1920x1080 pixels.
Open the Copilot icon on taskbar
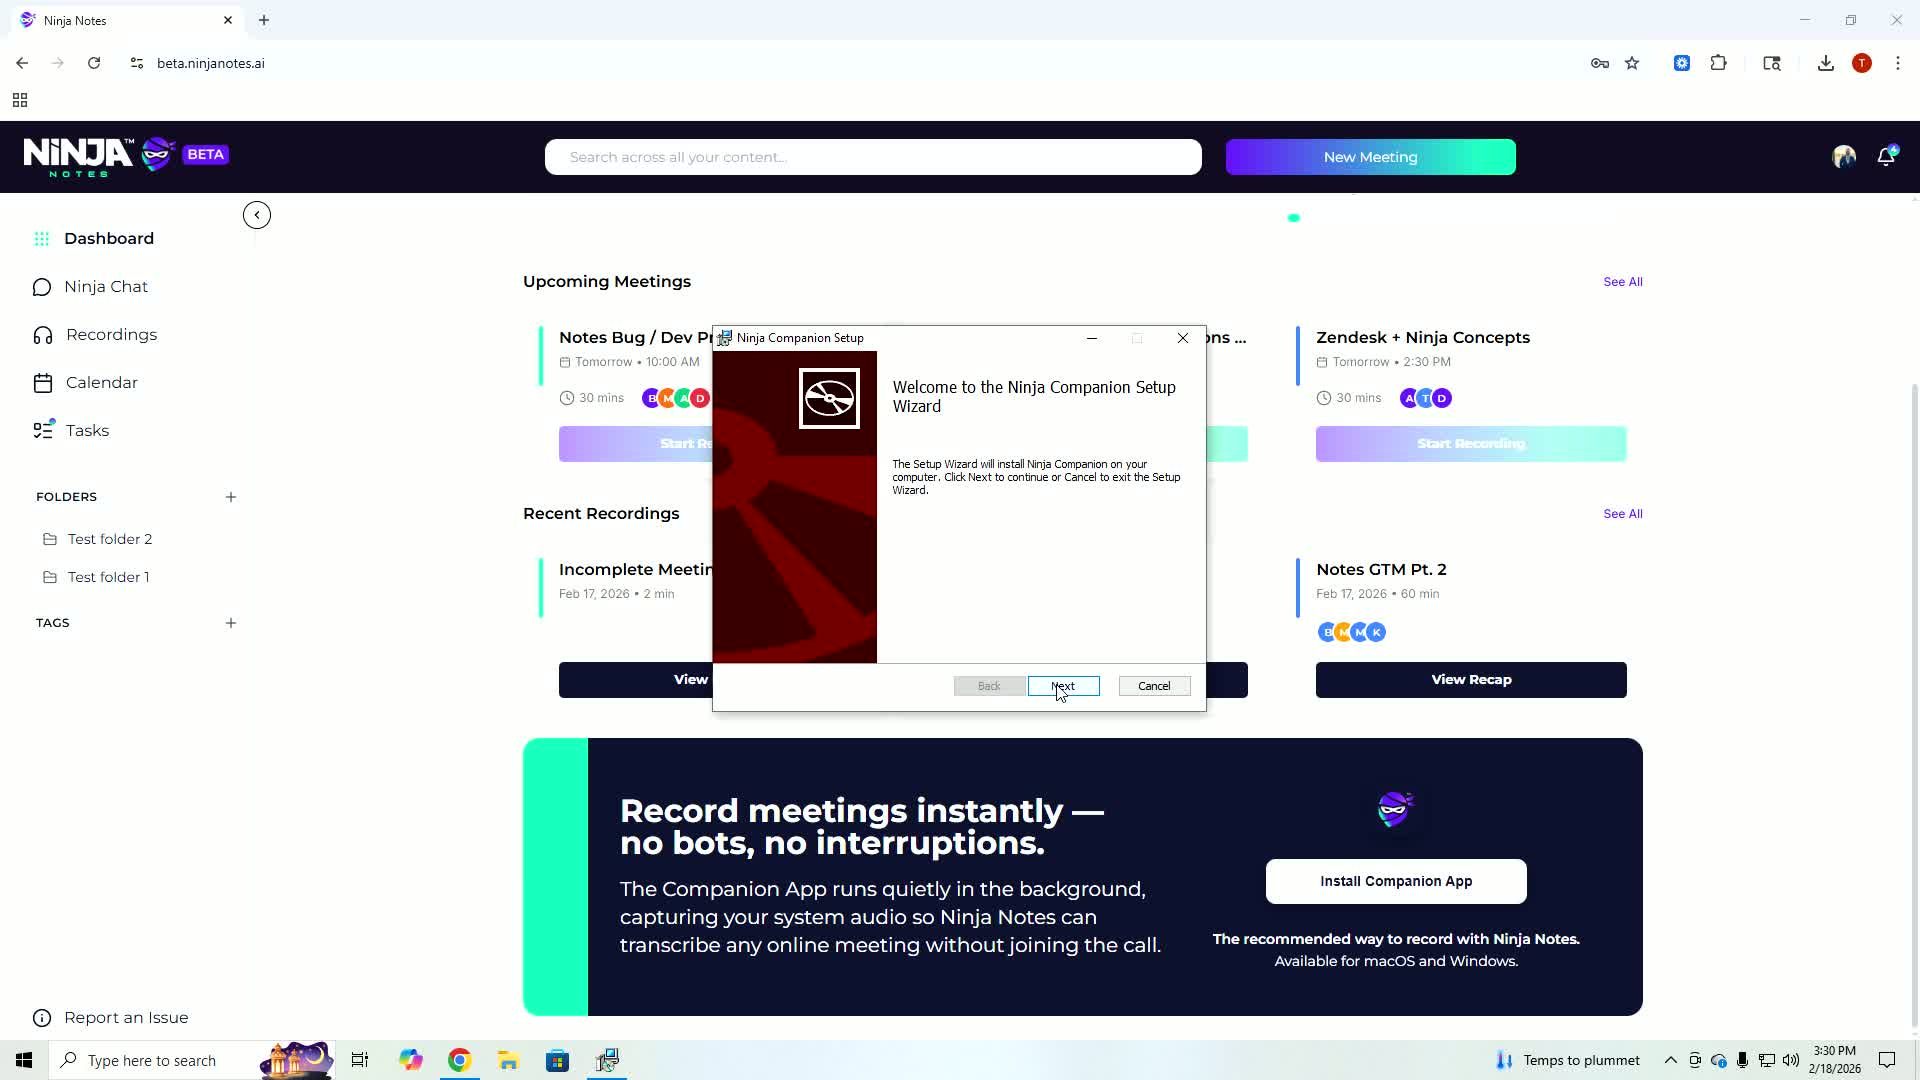point(411,1060)
